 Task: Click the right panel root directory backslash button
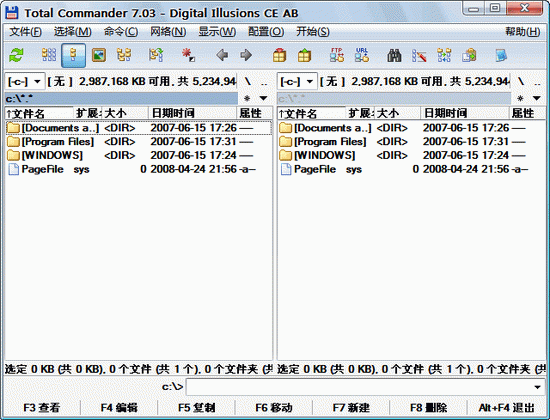point(521,82)
